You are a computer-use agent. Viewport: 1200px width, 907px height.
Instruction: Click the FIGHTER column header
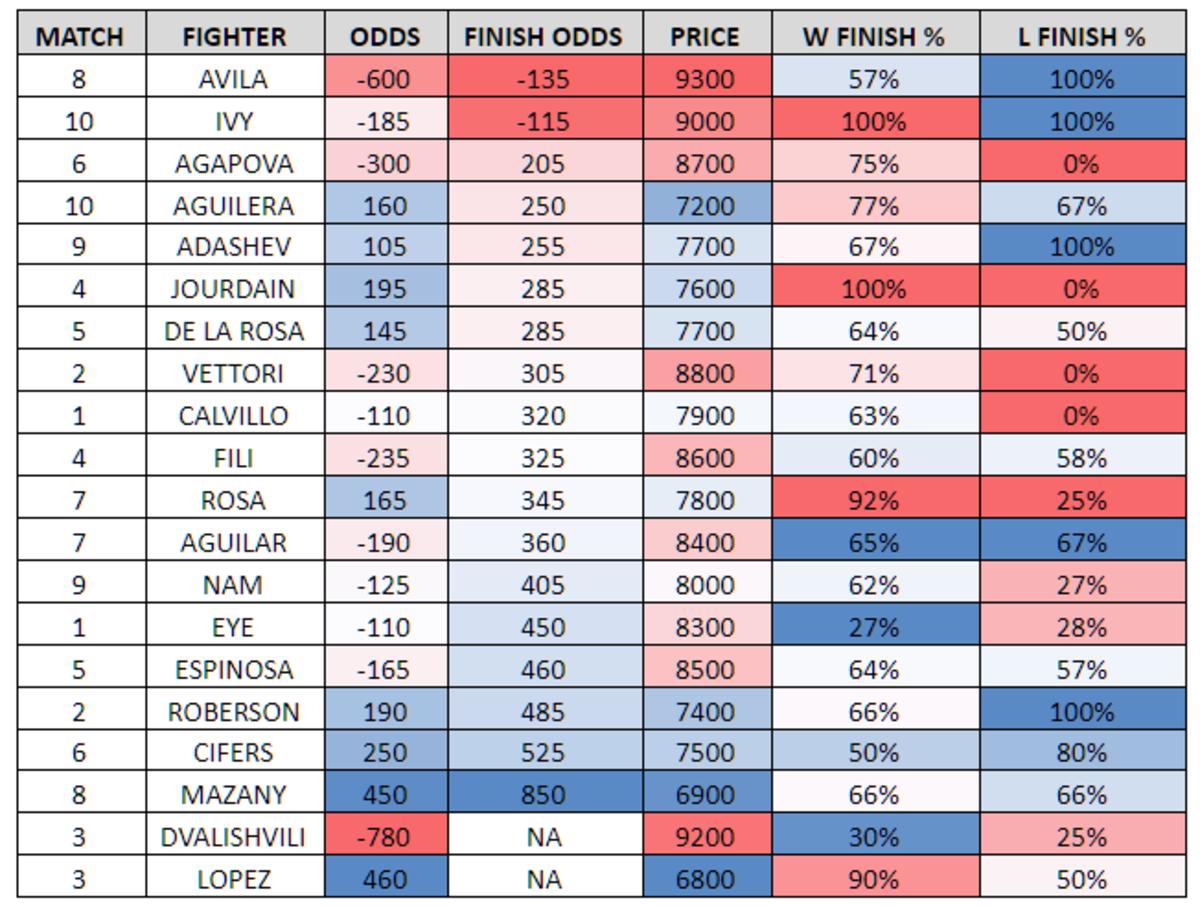pyautogui.click(x=234, y=37)
